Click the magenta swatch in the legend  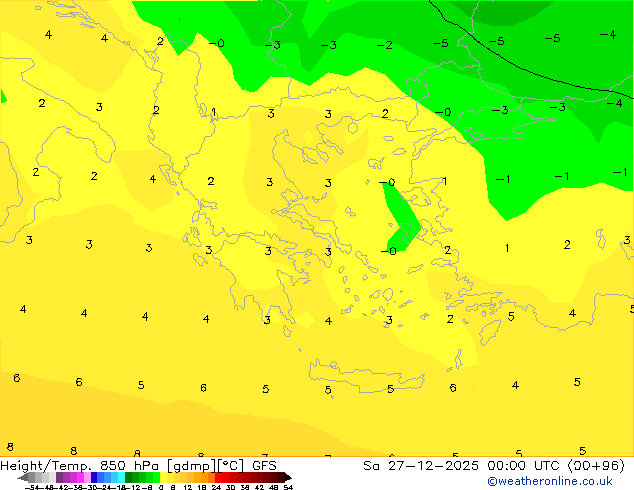(x=80, y=477)
